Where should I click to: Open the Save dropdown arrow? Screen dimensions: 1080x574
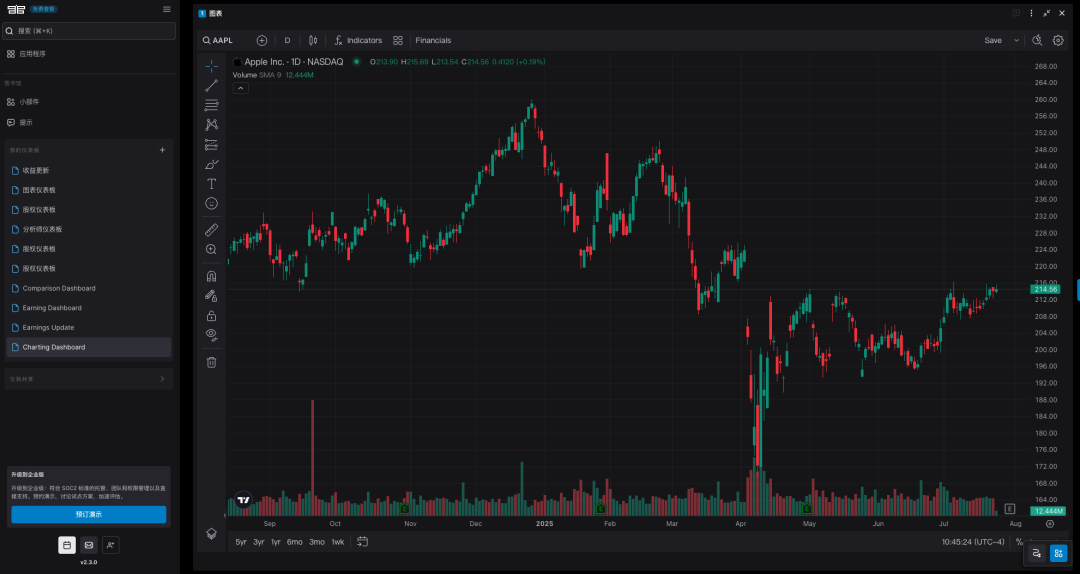1017,41
